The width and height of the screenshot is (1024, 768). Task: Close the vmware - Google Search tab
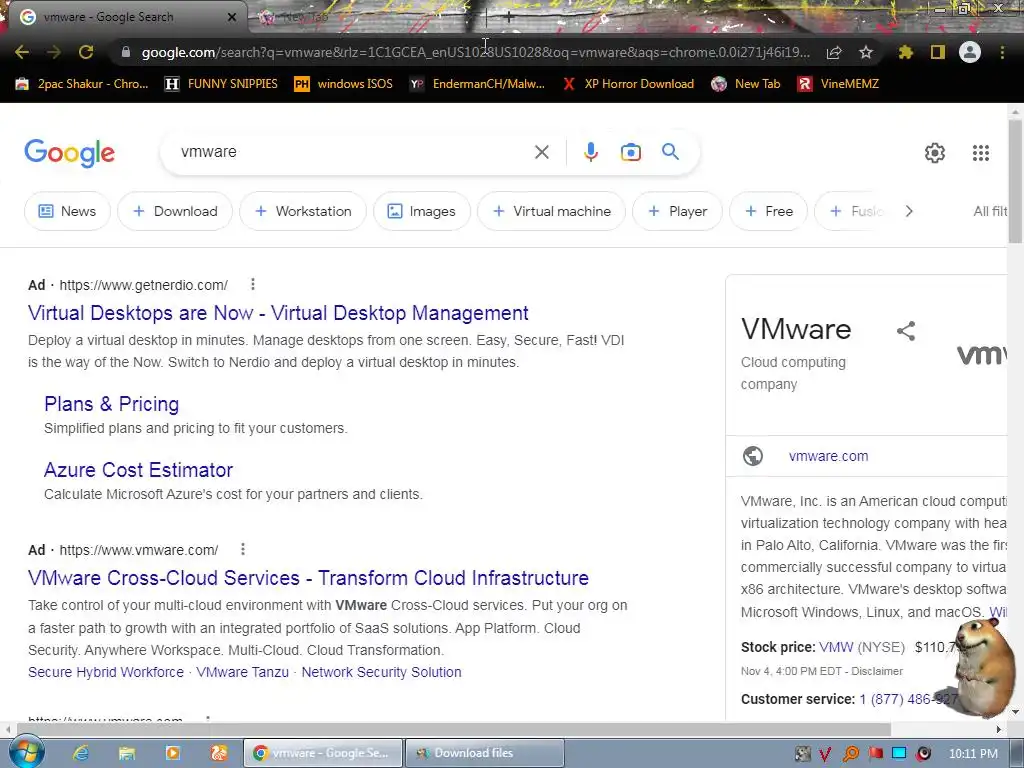(232, 17)
